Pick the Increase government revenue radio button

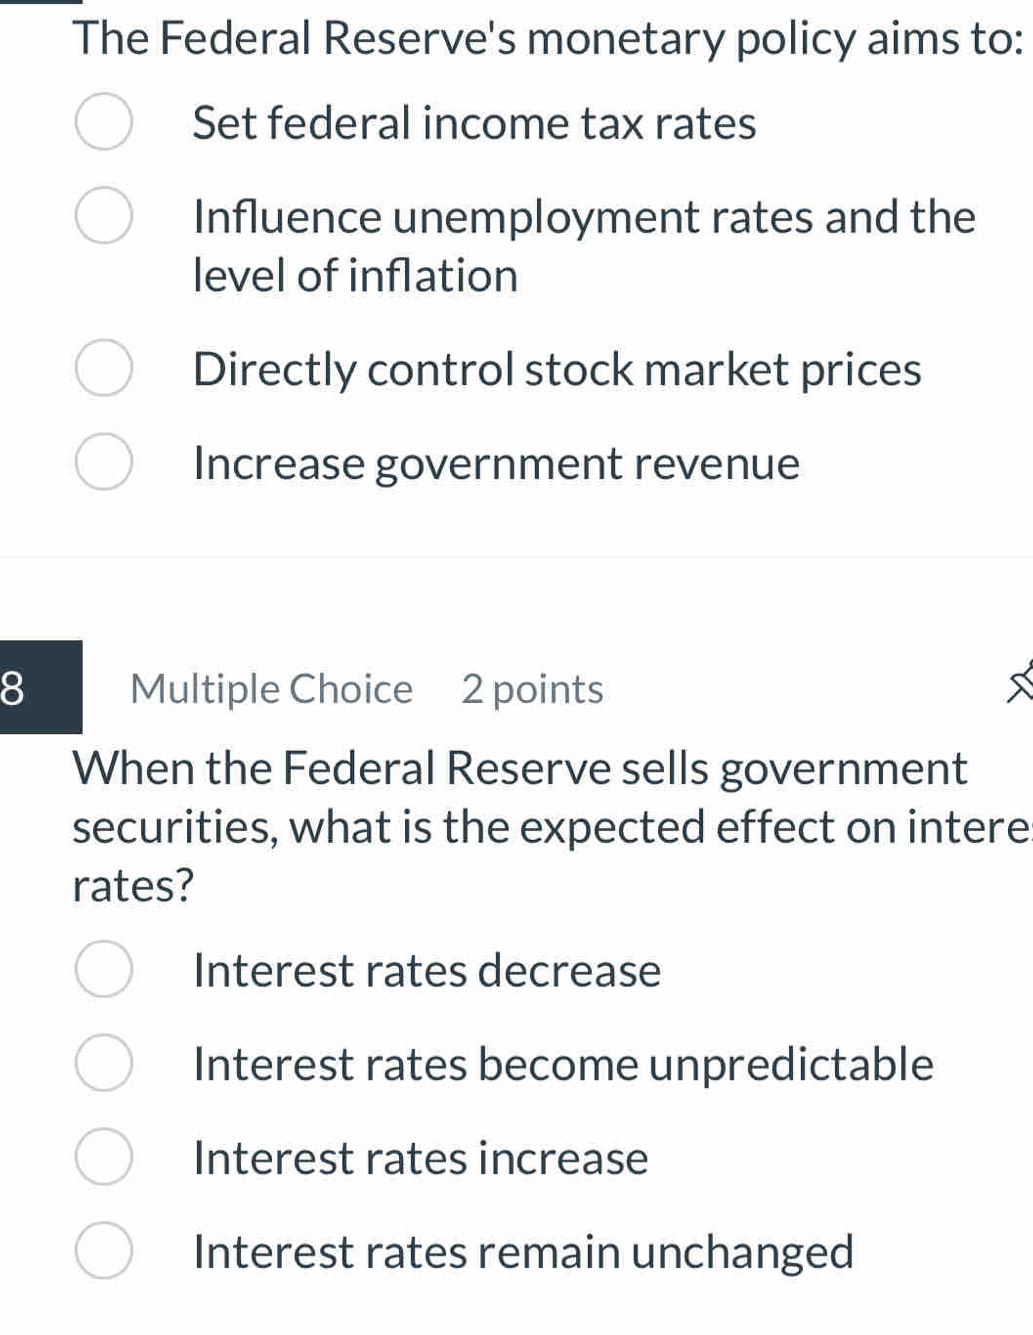(x=103, y=462)
